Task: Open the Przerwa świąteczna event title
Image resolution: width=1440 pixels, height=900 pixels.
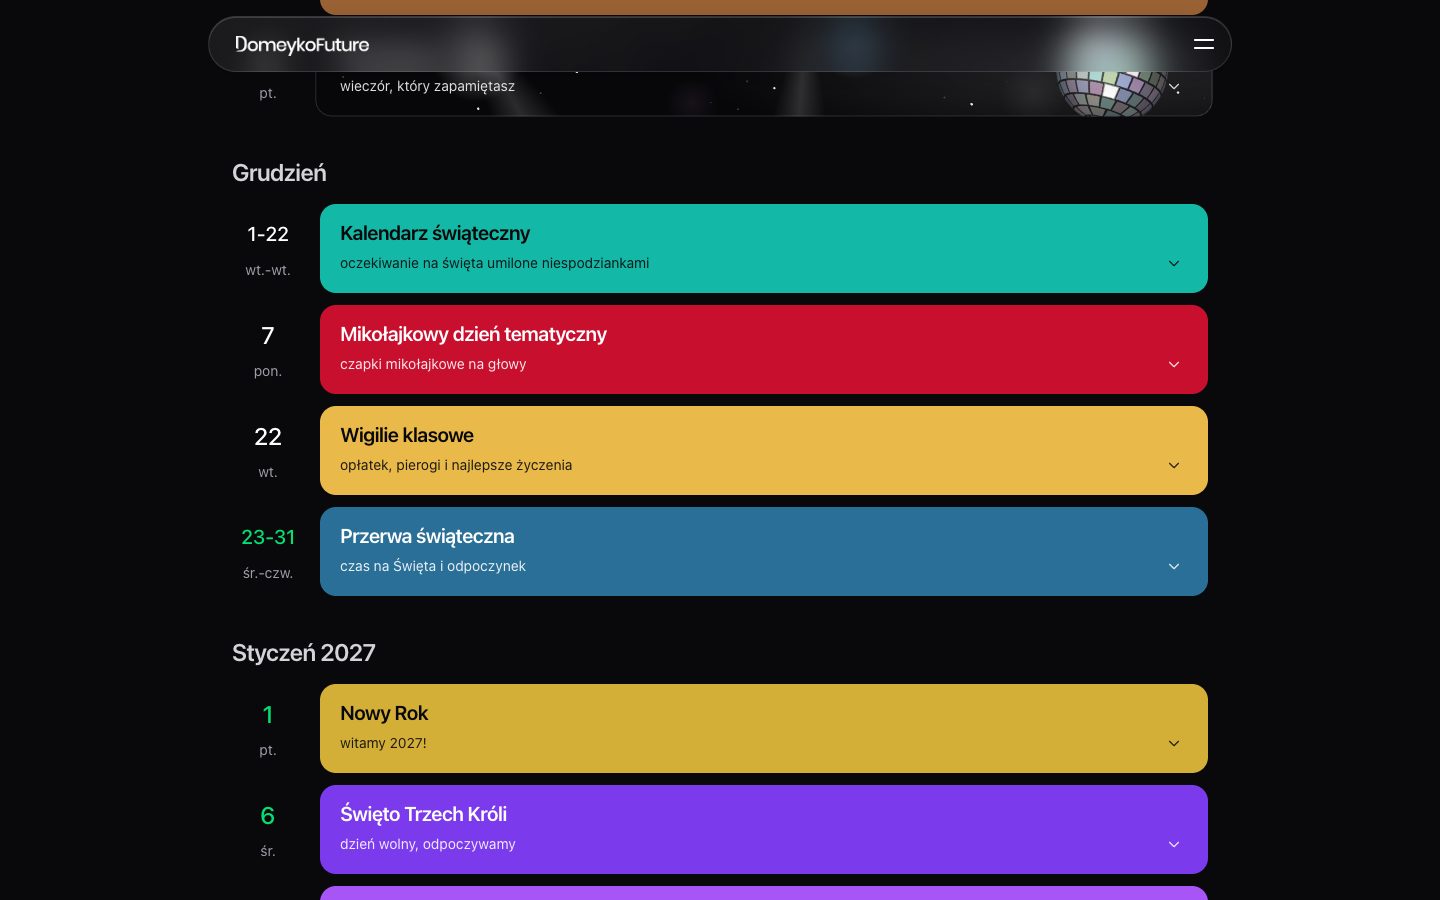Action: pos(427,536)
